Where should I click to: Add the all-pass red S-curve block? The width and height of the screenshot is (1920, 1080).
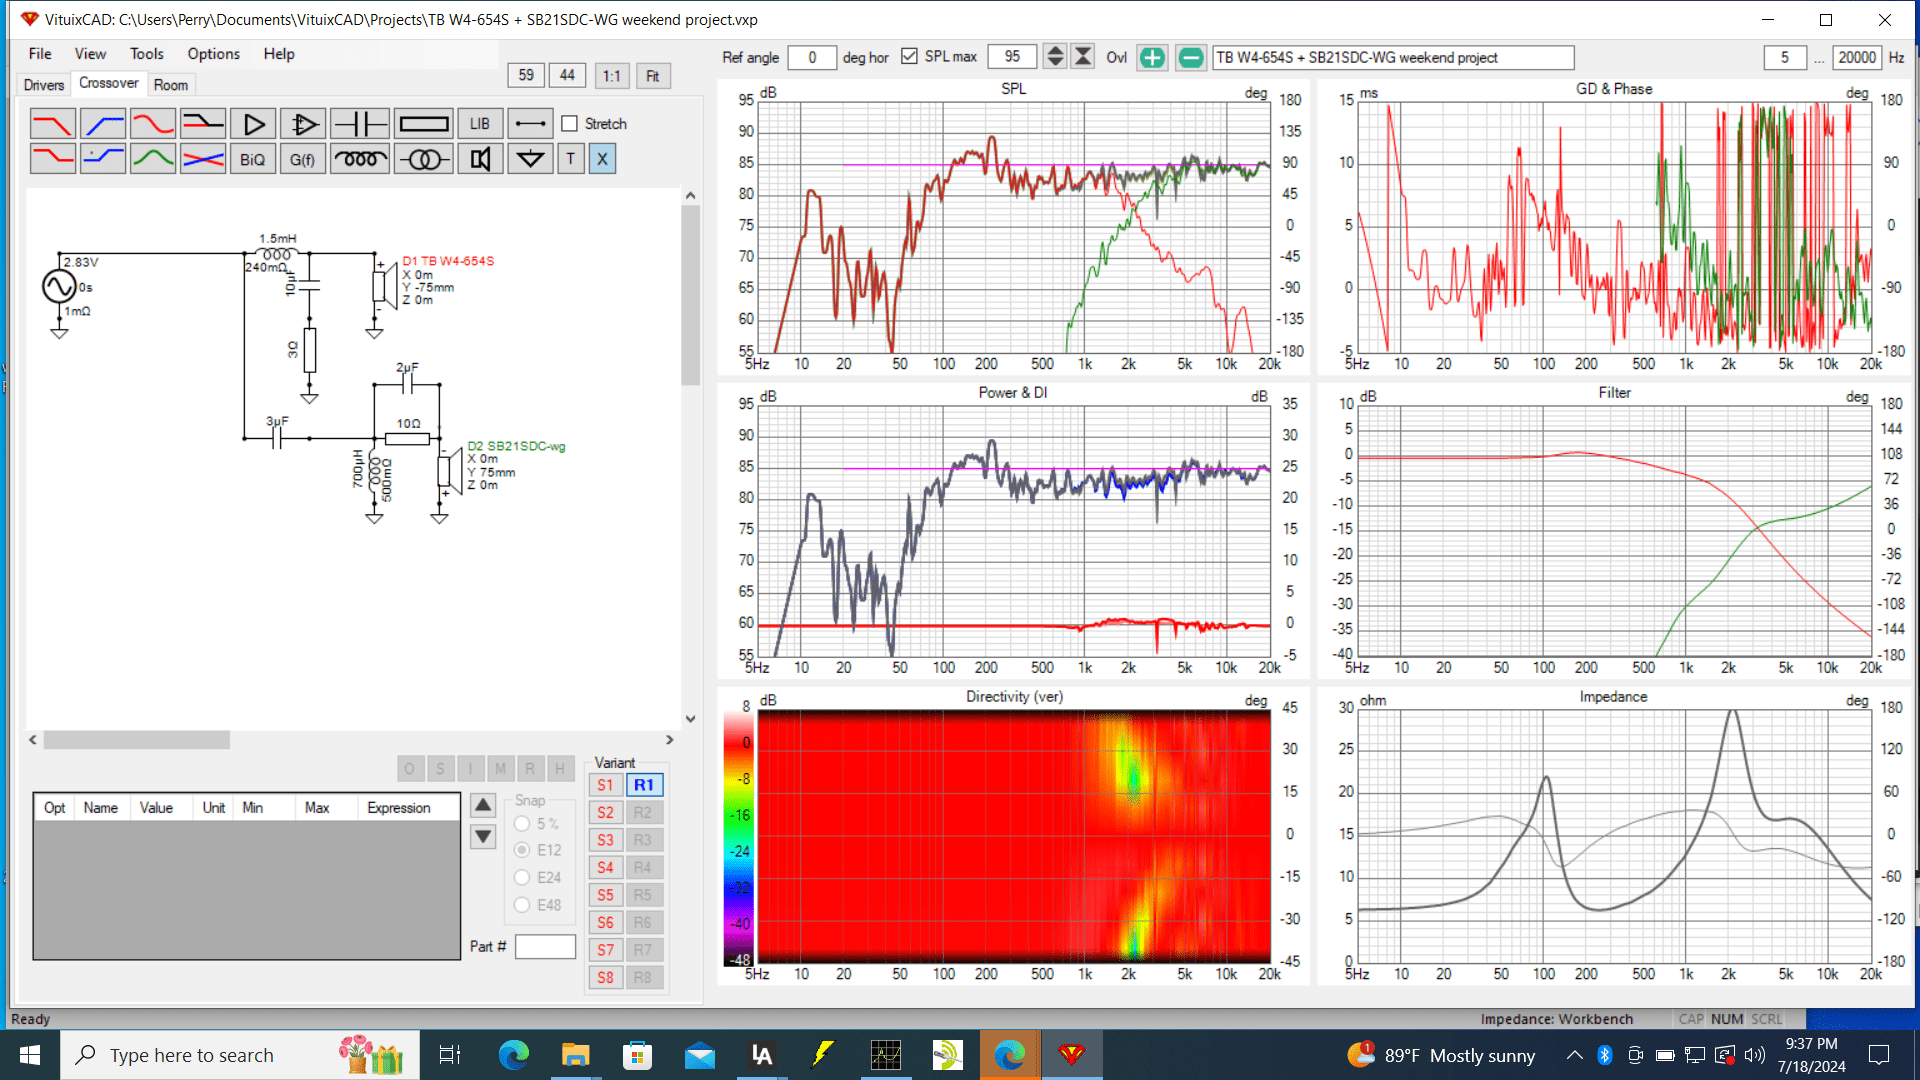point(153,124)
